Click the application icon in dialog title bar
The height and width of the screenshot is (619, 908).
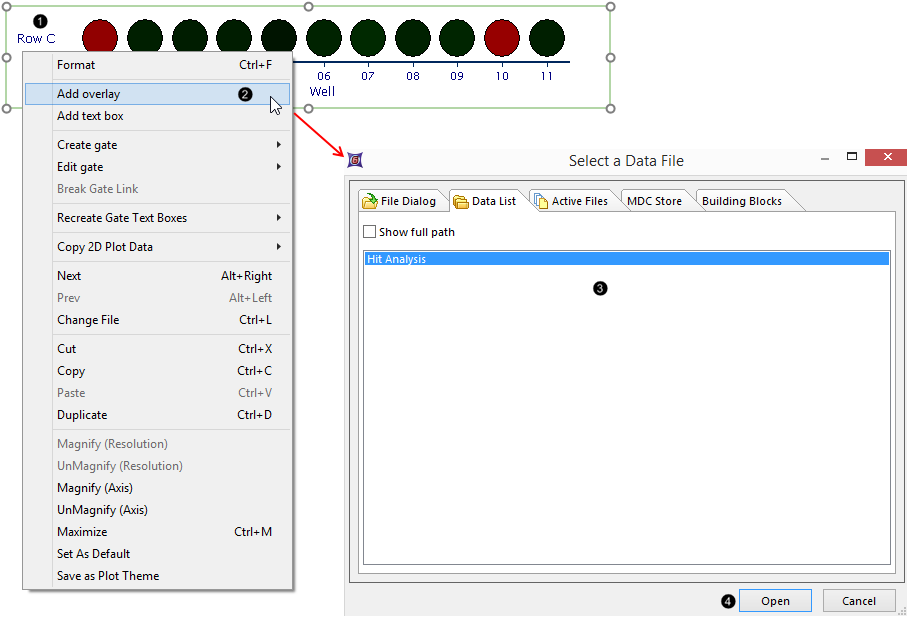355,160
